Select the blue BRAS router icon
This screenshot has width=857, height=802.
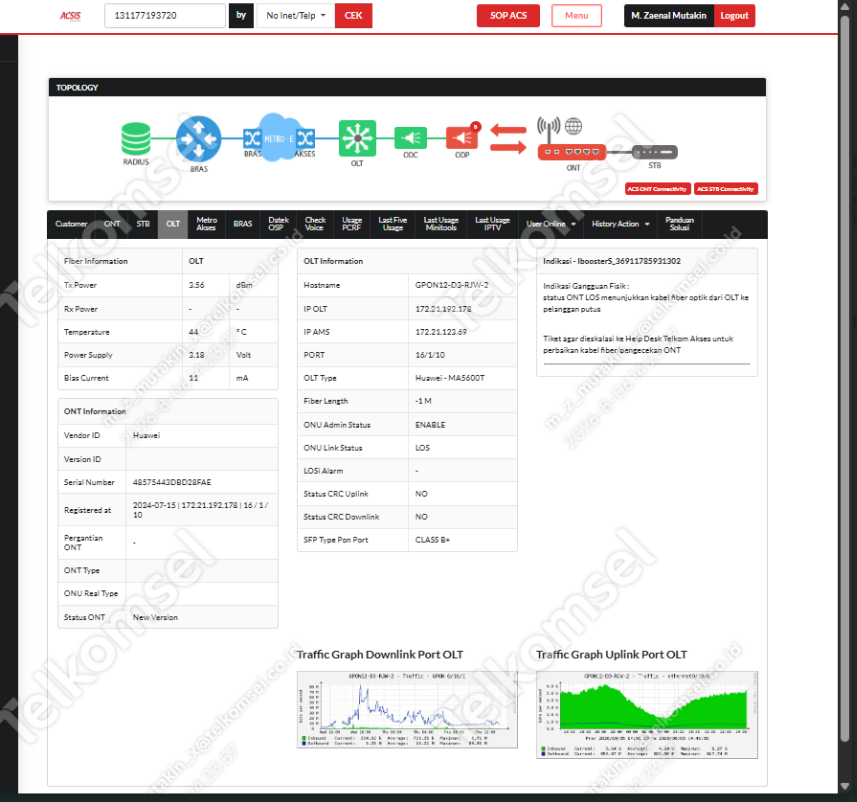click(198, 139)
